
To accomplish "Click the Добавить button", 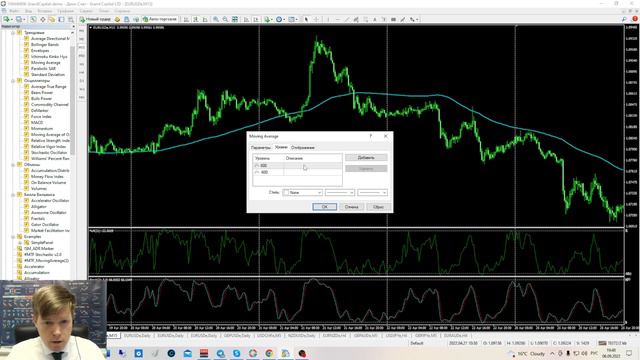I will click(x=366, y=158).
